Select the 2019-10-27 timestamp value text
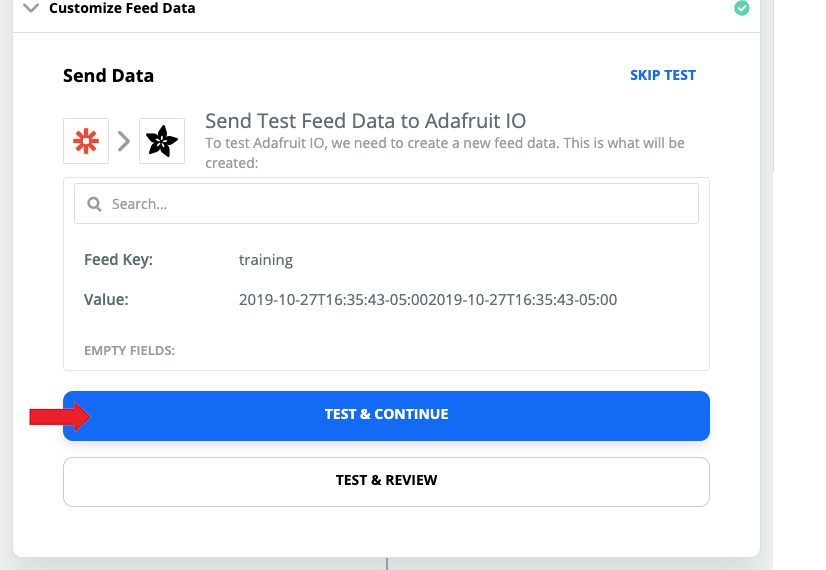 [428, 299]
